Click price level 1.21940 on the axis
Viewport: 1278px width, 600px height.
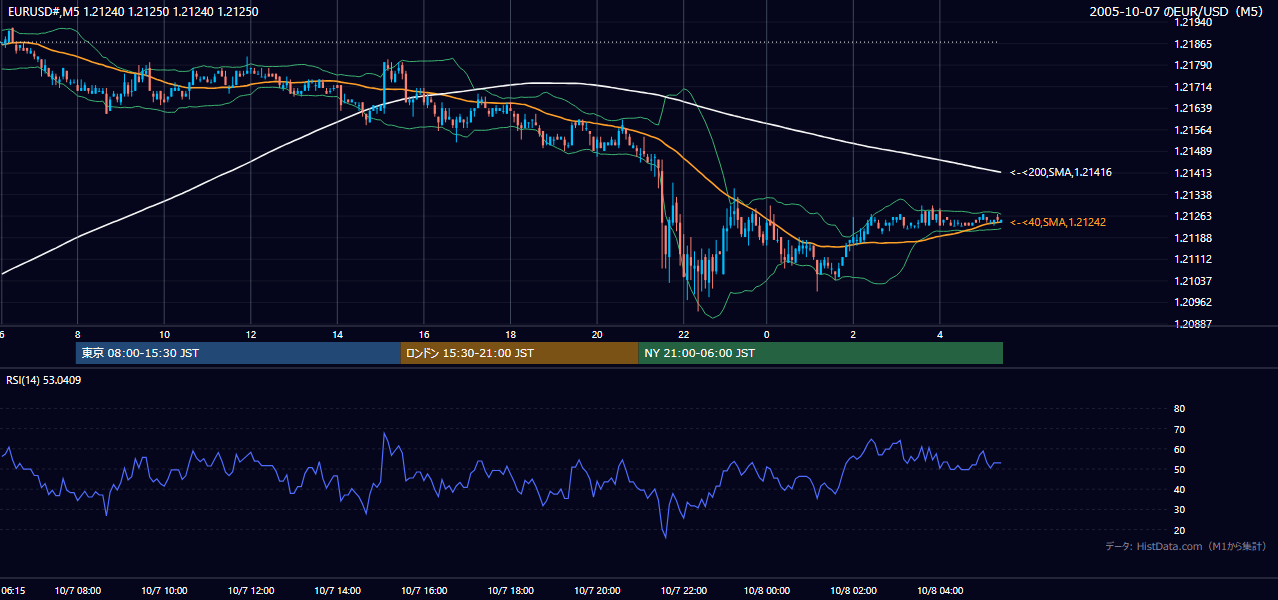[1193, 22]
